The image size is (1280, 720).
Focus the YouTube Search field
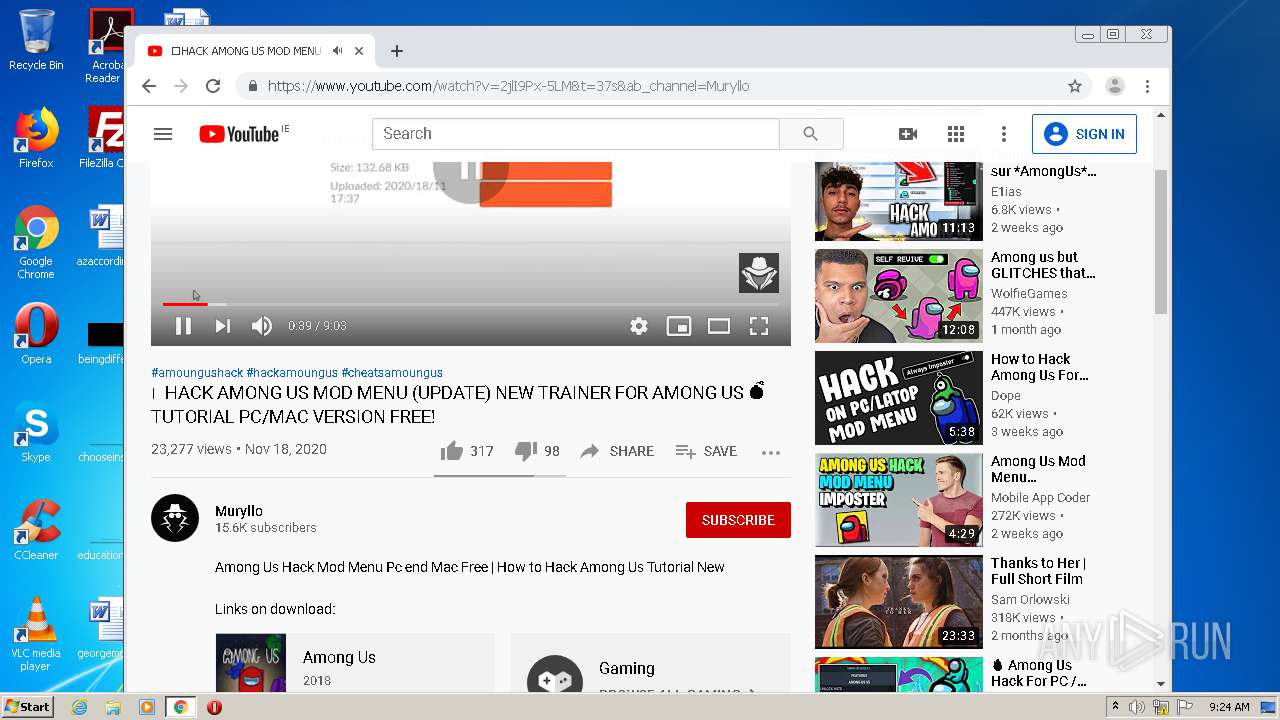(x=576, y=134)
